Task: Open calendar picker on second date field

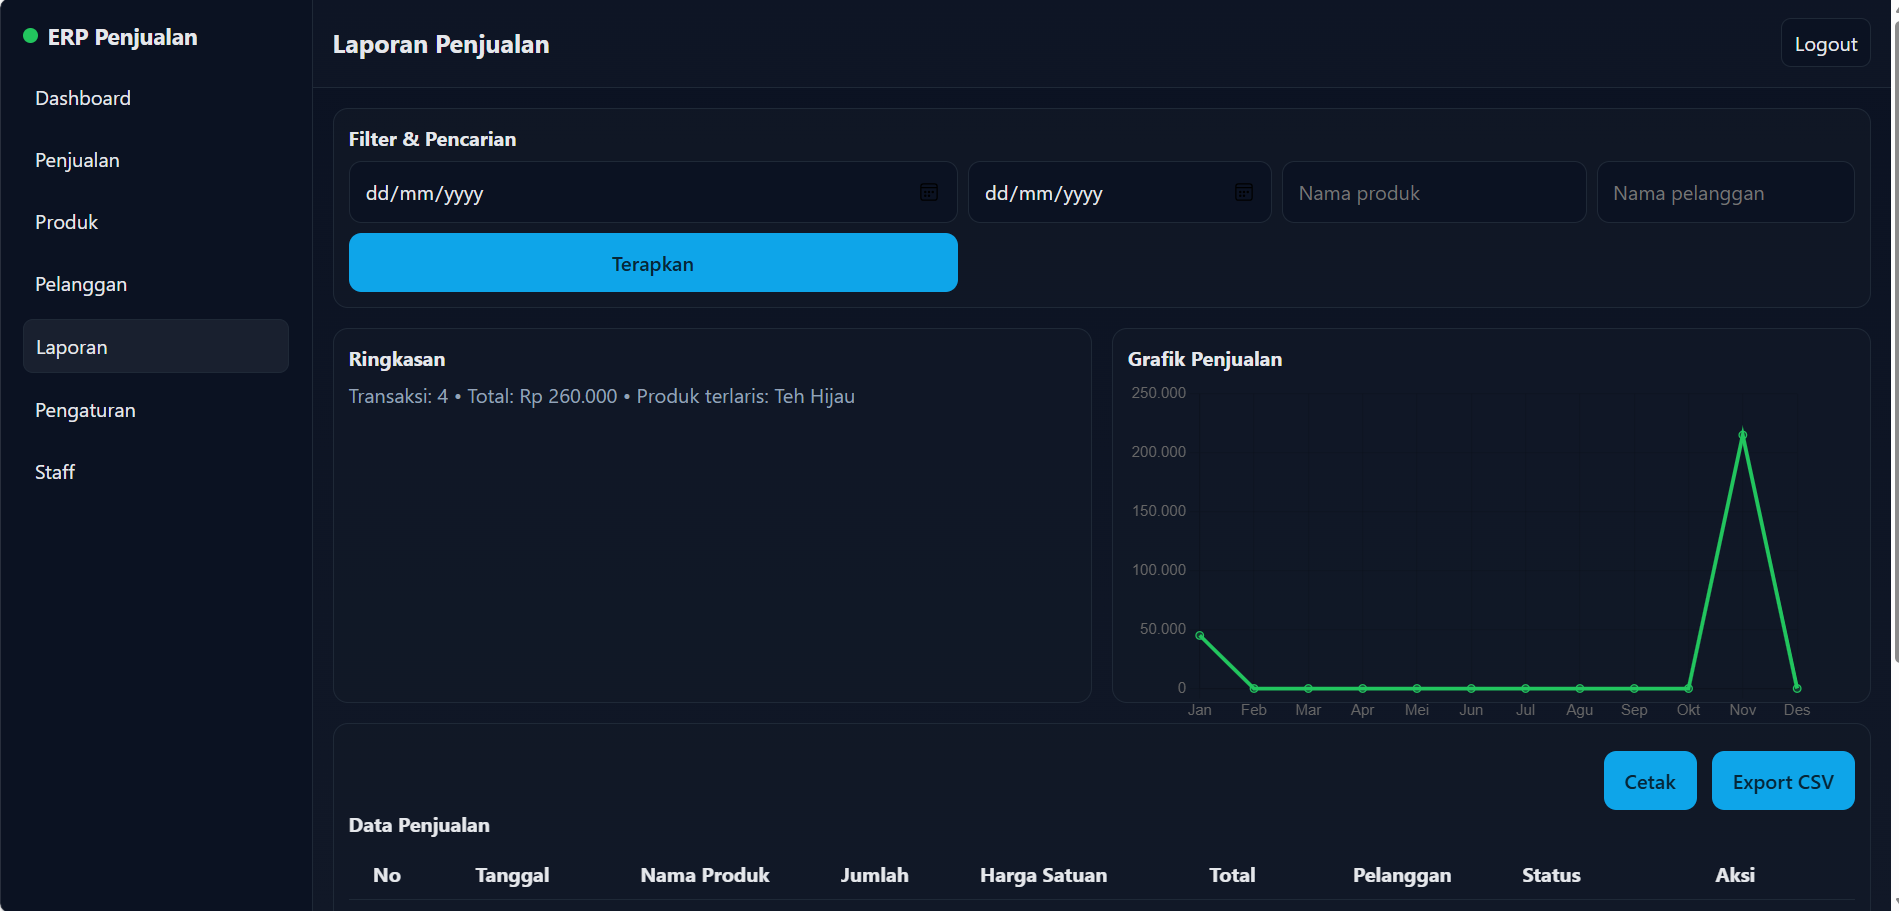Action: tap(1243, 192)
